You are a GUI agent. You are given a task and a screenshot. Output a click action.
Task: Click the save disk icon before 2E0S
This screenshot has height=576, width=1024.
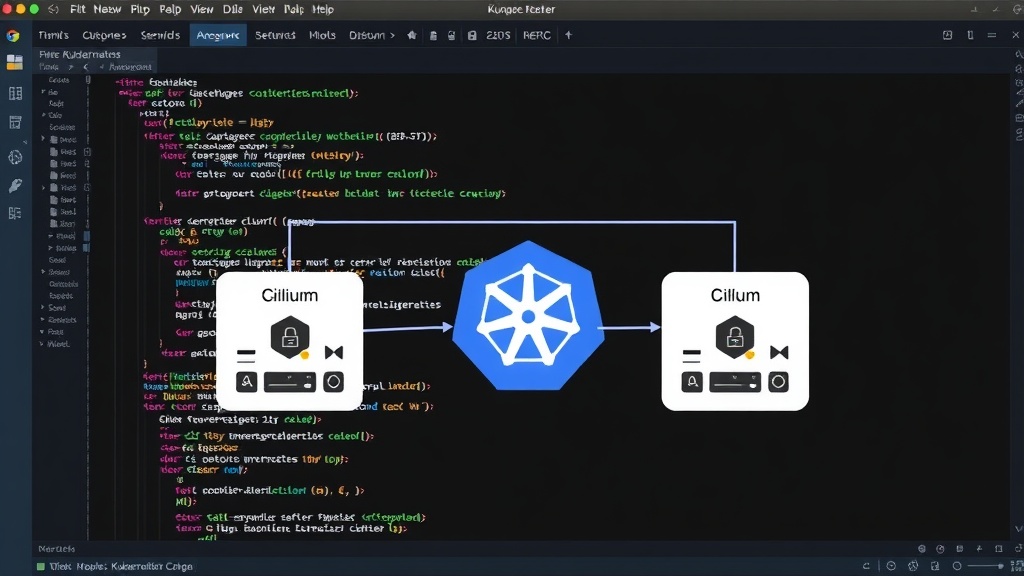pyautogui.click(x=472, y=35)
